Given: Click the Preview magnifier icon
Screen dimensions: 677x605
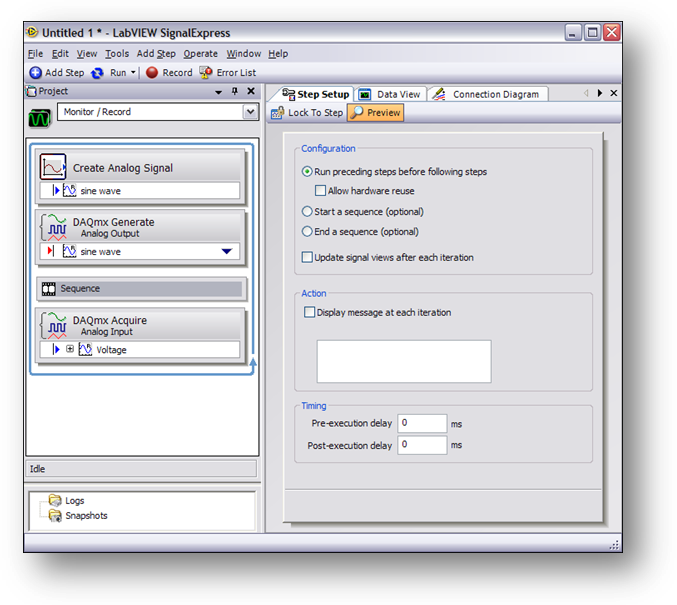Looking at the screenshot, I should click(357, 113).
